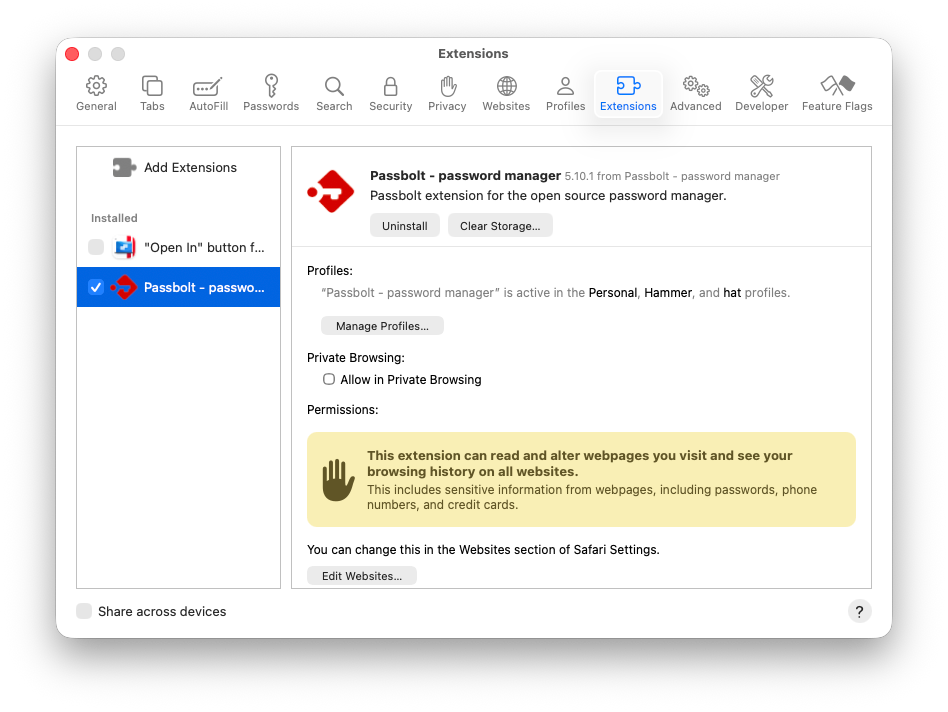Disable the Passbolt extension checkbox
948x712 pixels.
(96, 287)
